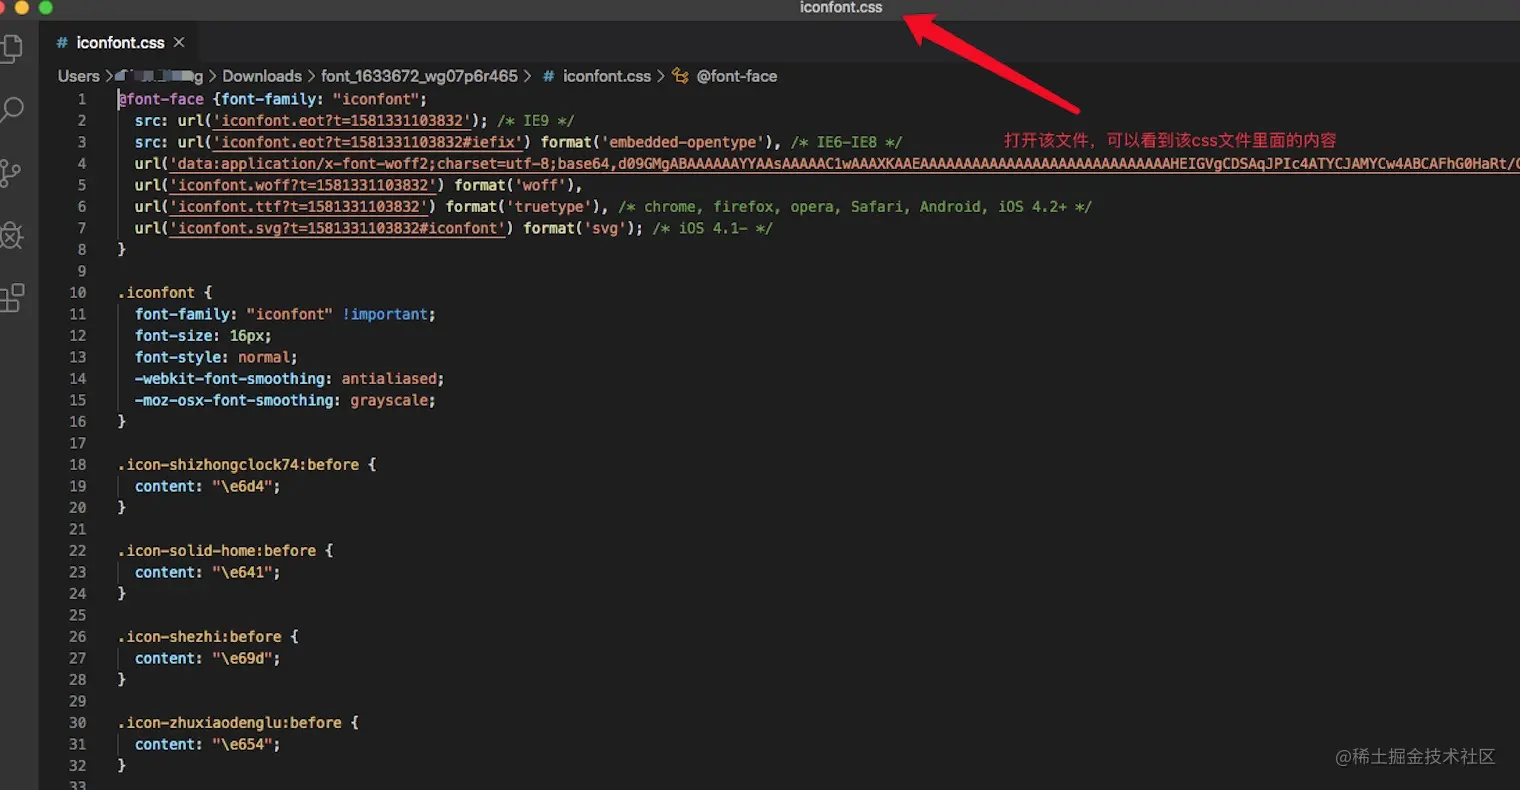Click the font-family property on line 11
Image resolution: width=1520 pixels, height=790 pixels.
tap(182, 314)
